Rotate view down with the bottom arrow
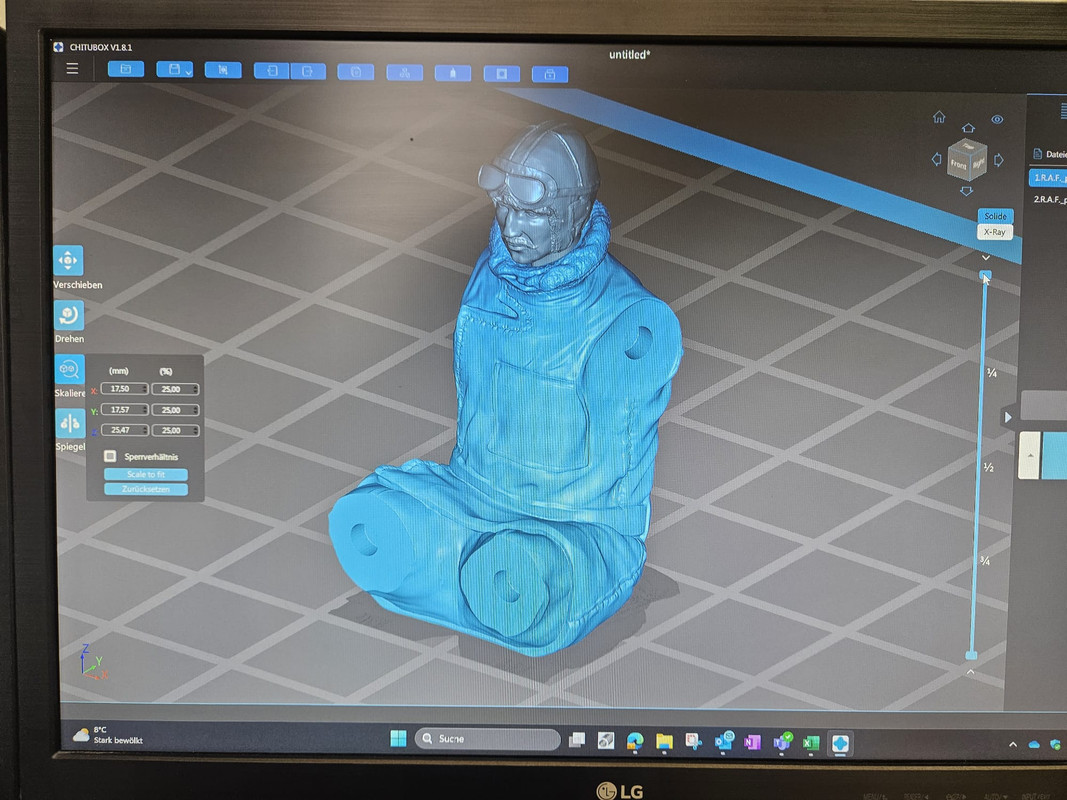1067x800 pixels. pyautogui.click(x=966, y=191)
